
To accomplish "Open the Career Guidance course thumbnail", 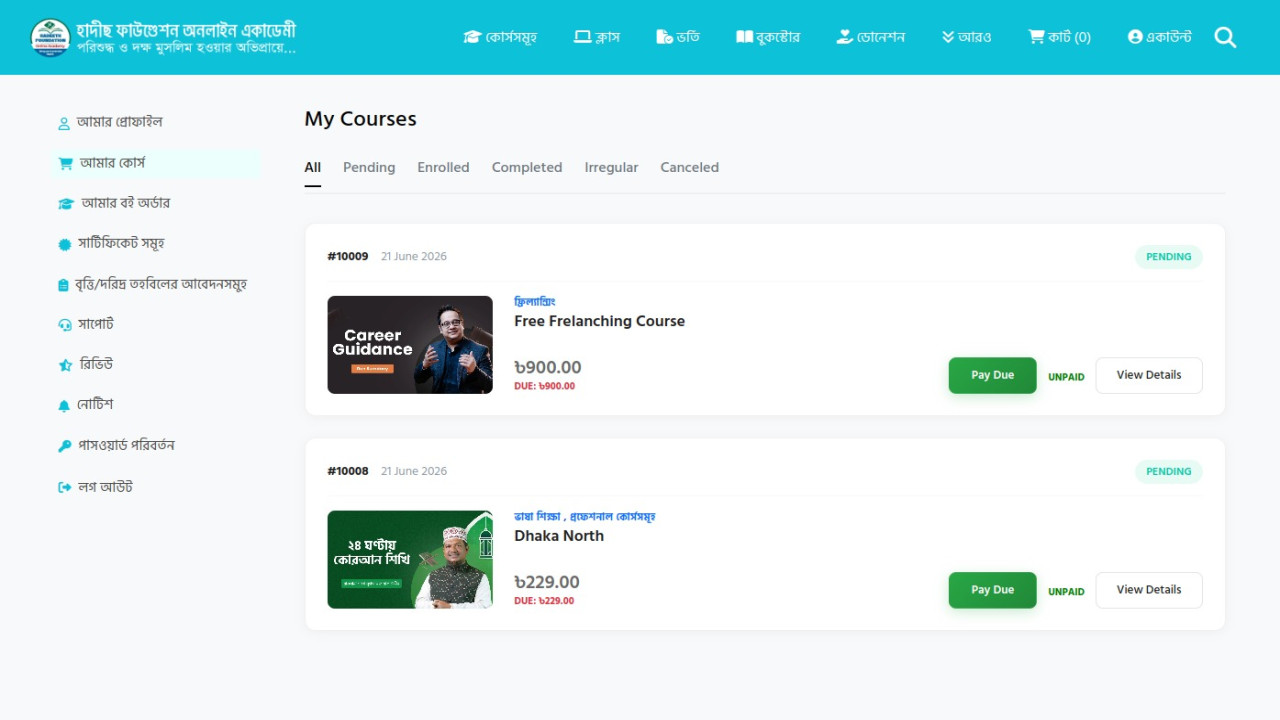I will point(410,345).
